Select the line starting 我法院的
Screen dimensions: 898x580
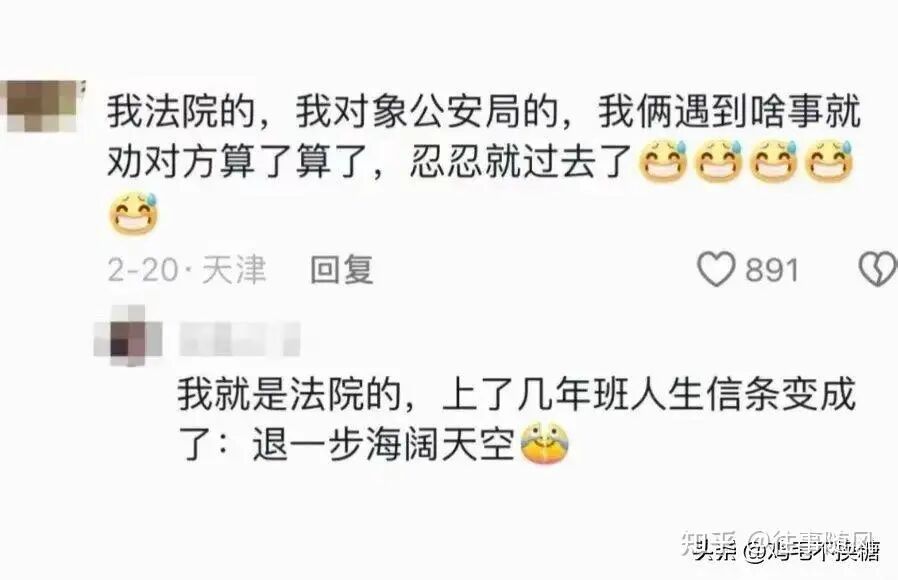pyautogui.click(x=484, y=112)
